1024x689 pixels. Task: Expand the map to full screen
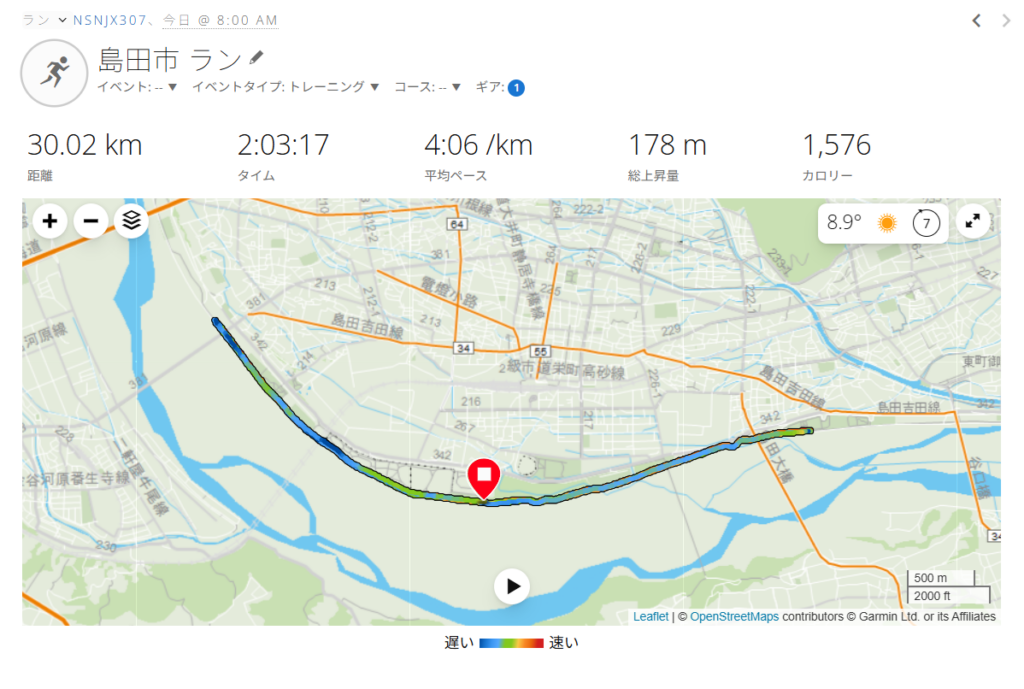[972, 221]
